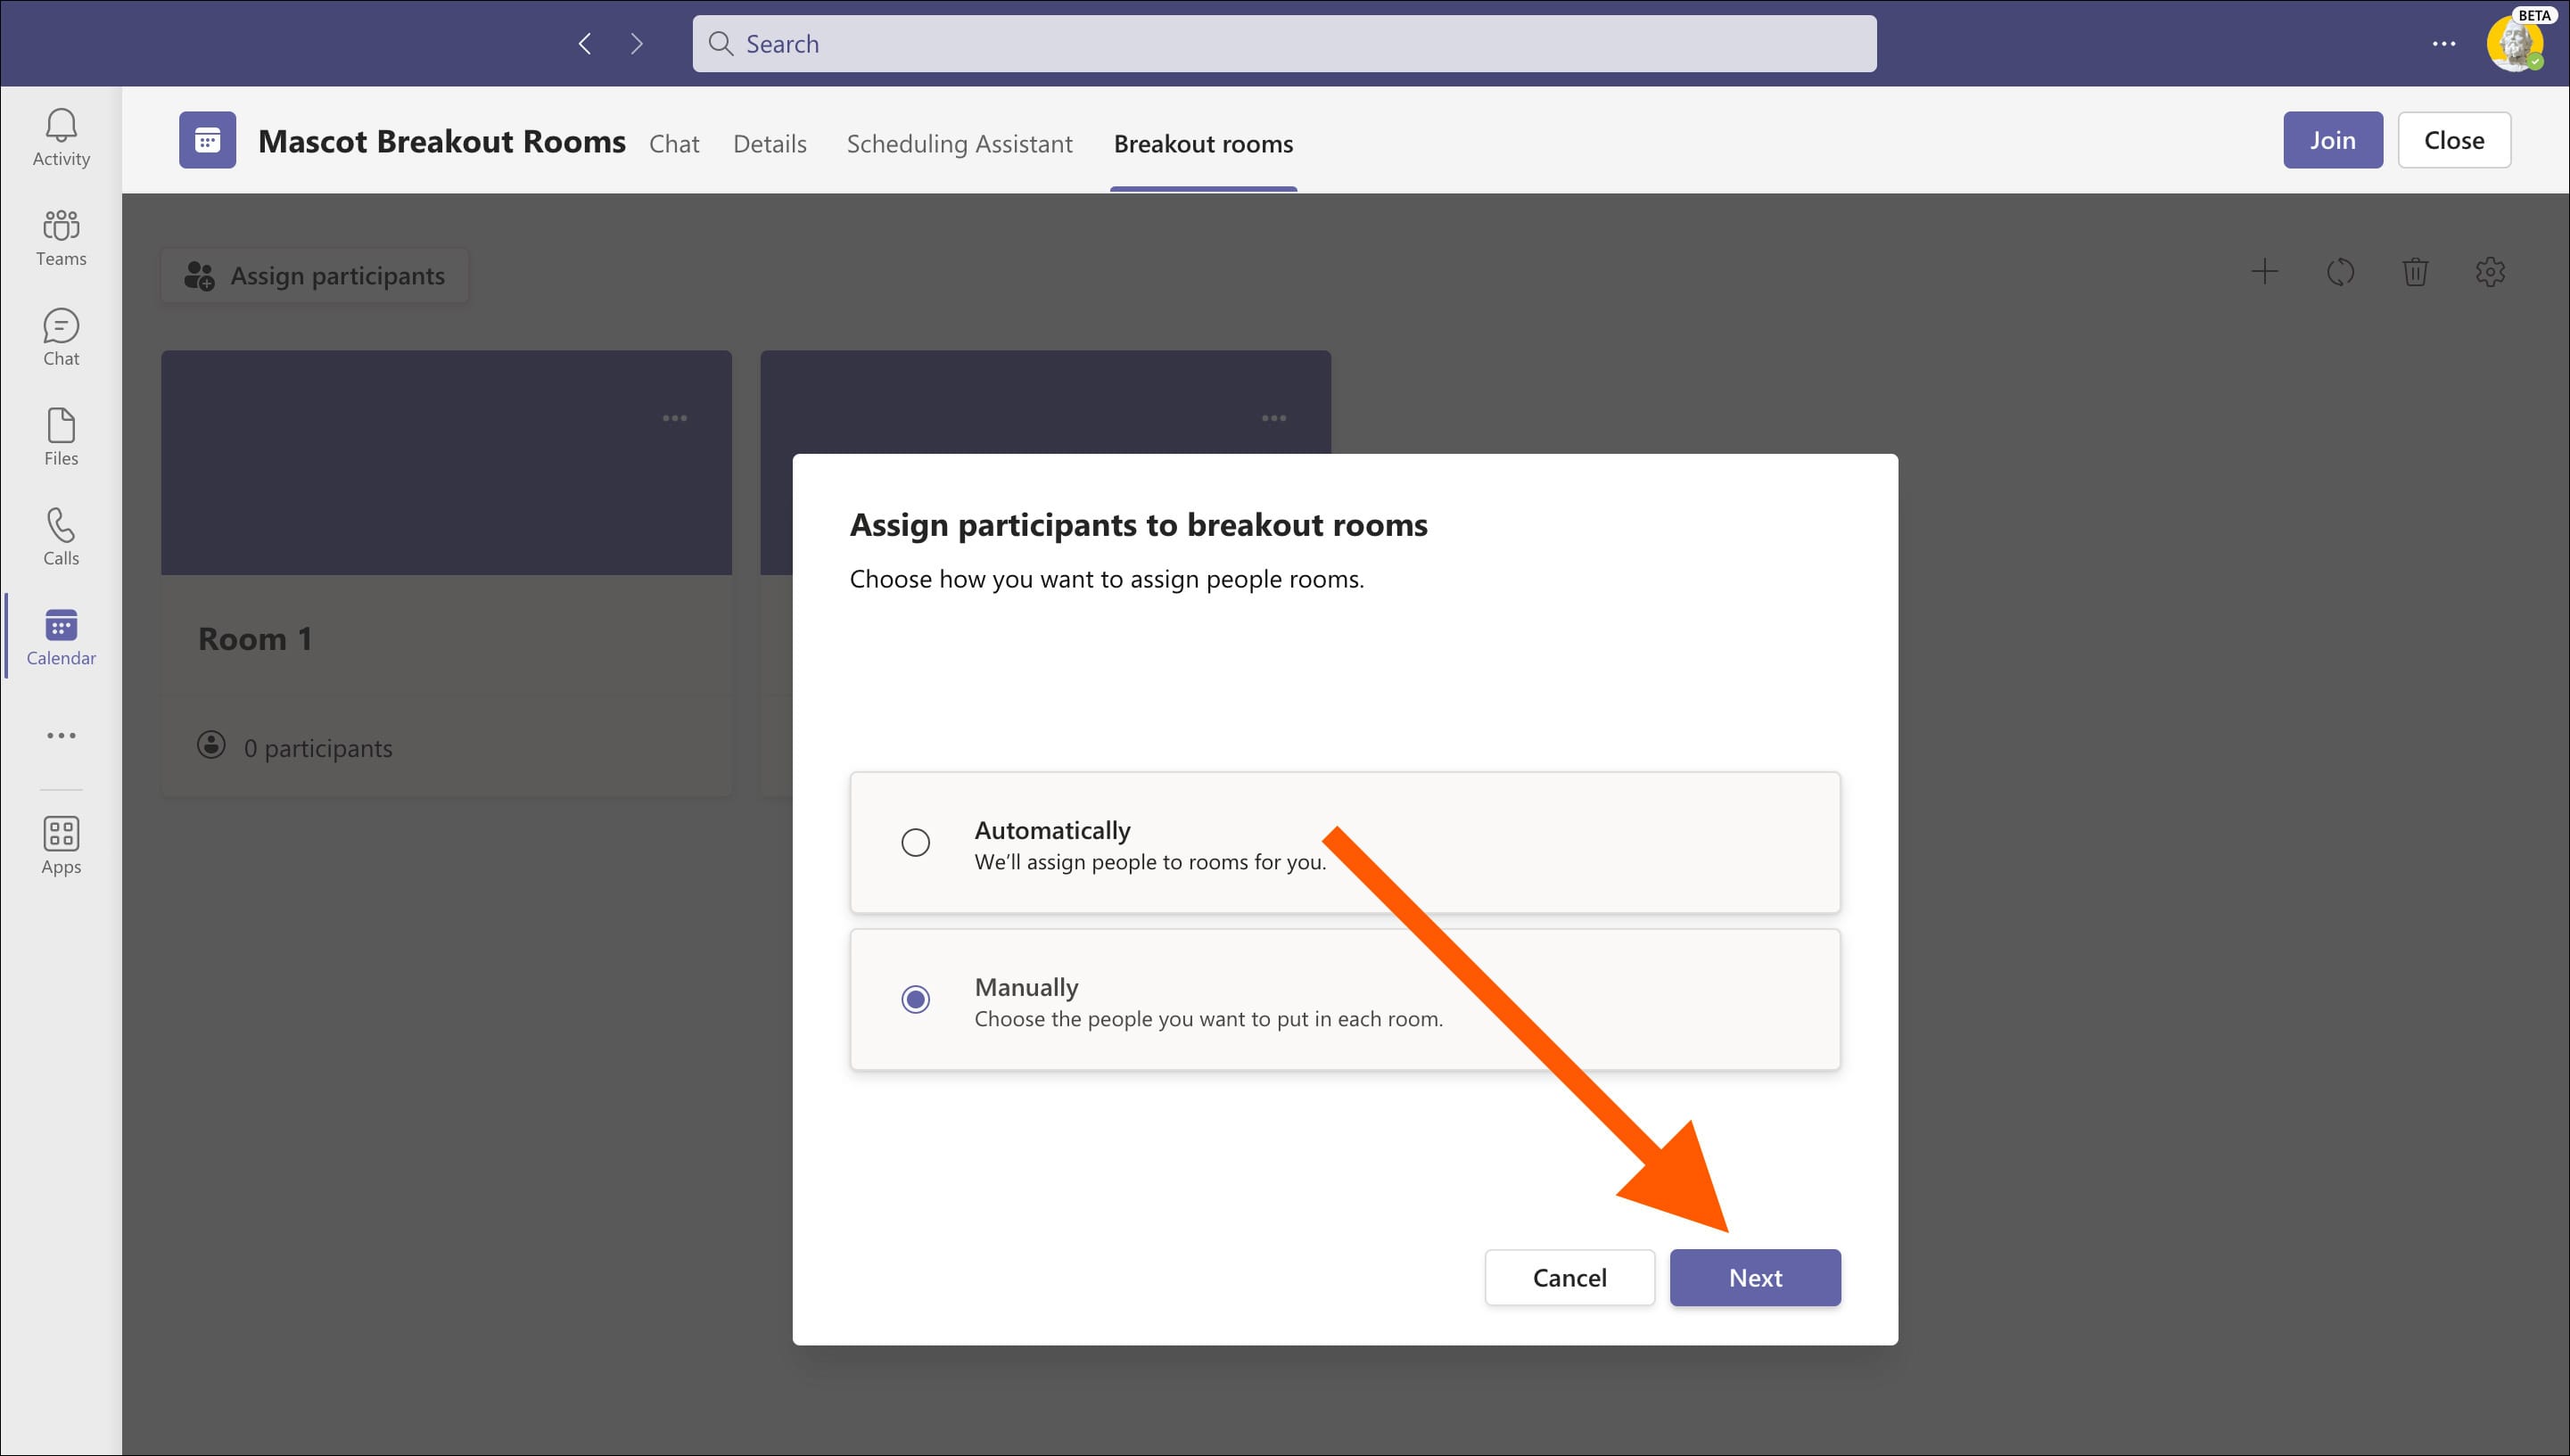2570x1456 pixels.
Task: Click Cancel in the dialog
Action: tap(1569, 1277)
